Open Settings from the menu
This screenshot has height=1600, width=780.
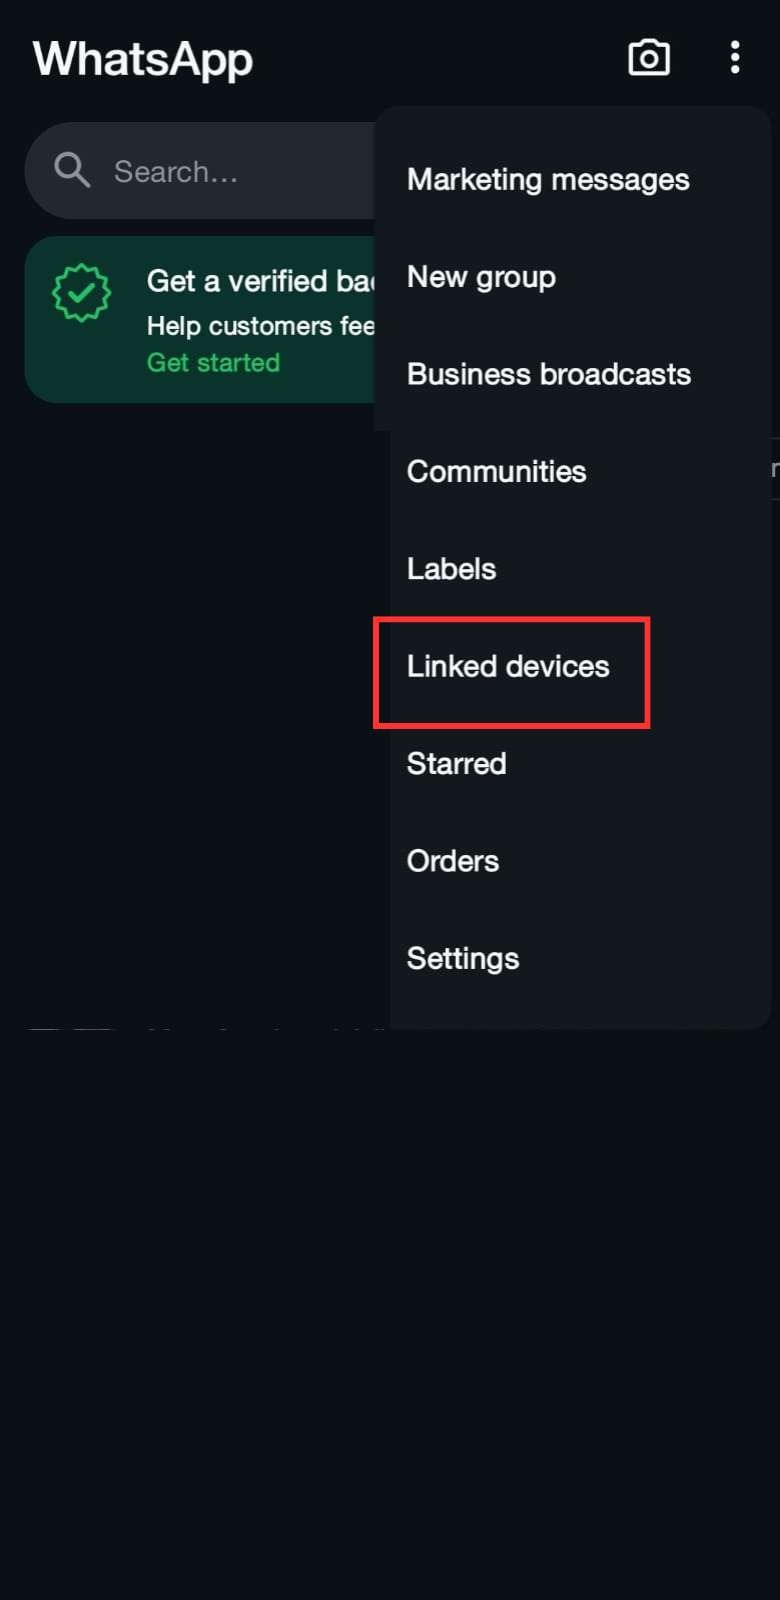pos(463,958)
